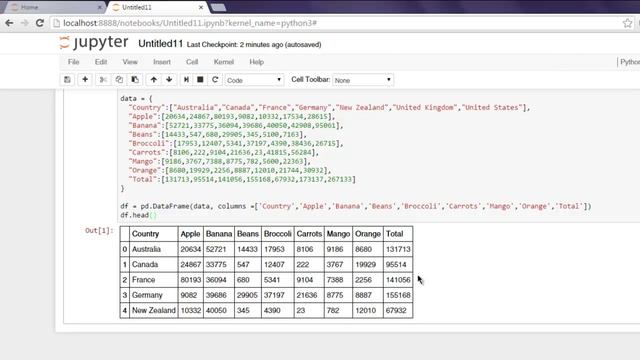Click the pd.DataFrame code line

(356, 207)
